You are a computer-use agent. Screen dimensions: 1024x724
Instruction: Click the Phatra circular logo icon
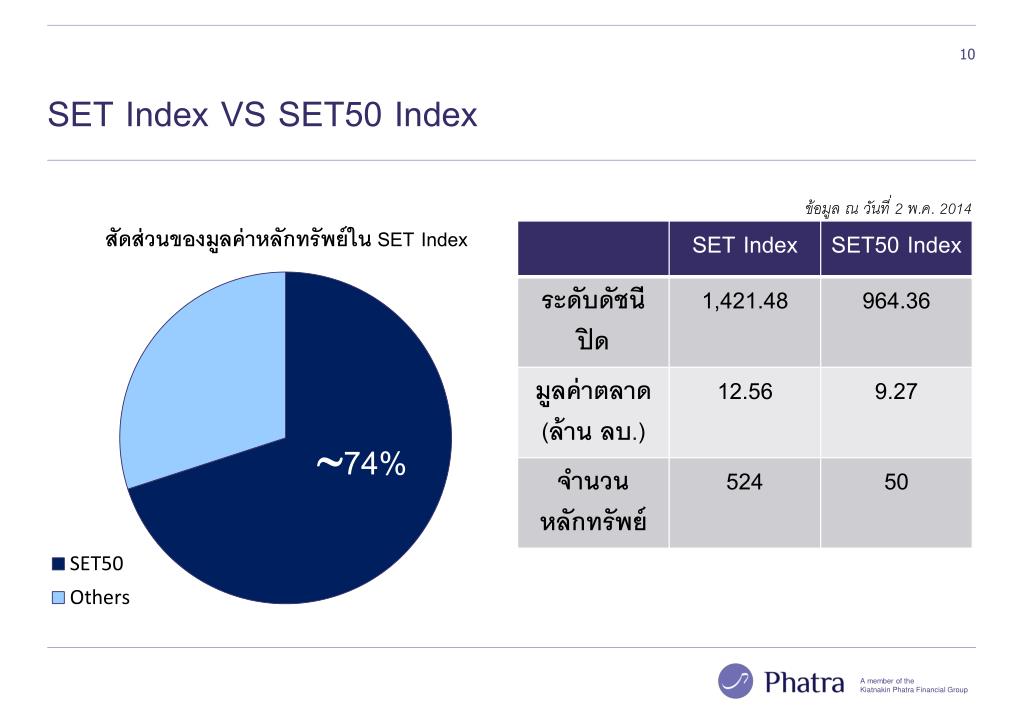735,681
